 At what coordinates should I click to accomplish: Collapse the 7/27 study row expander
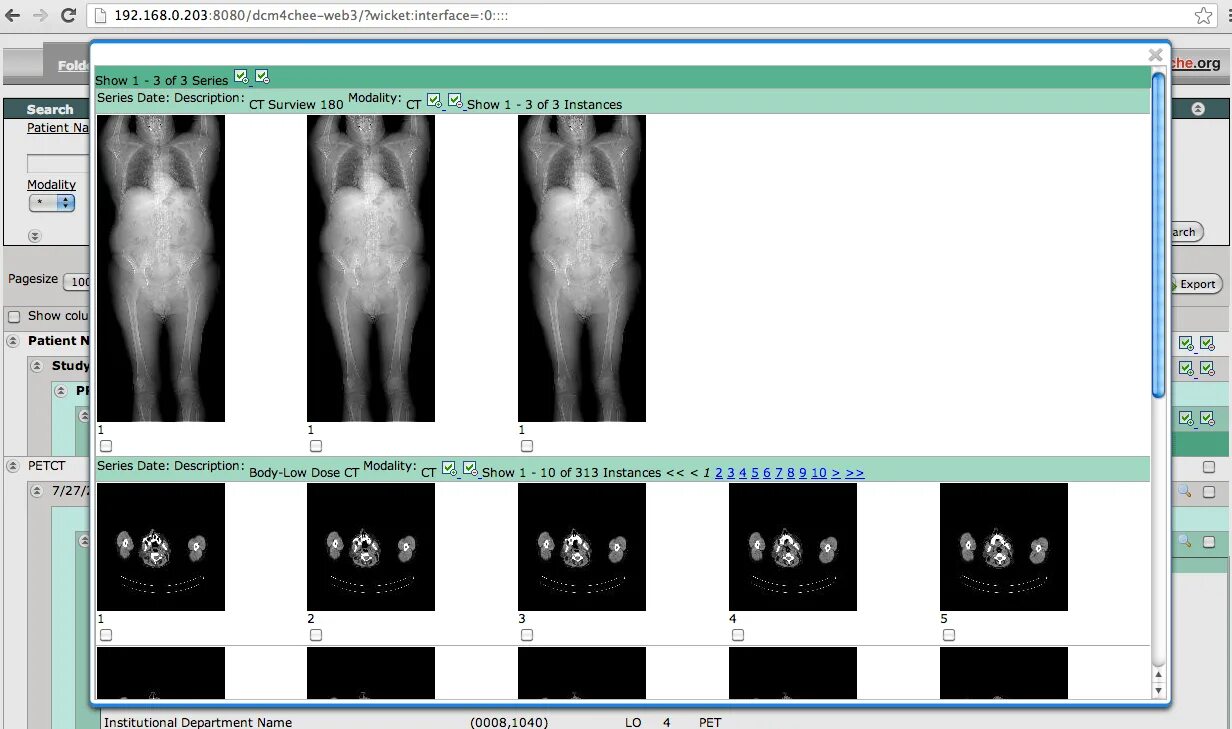click(39, 491)
